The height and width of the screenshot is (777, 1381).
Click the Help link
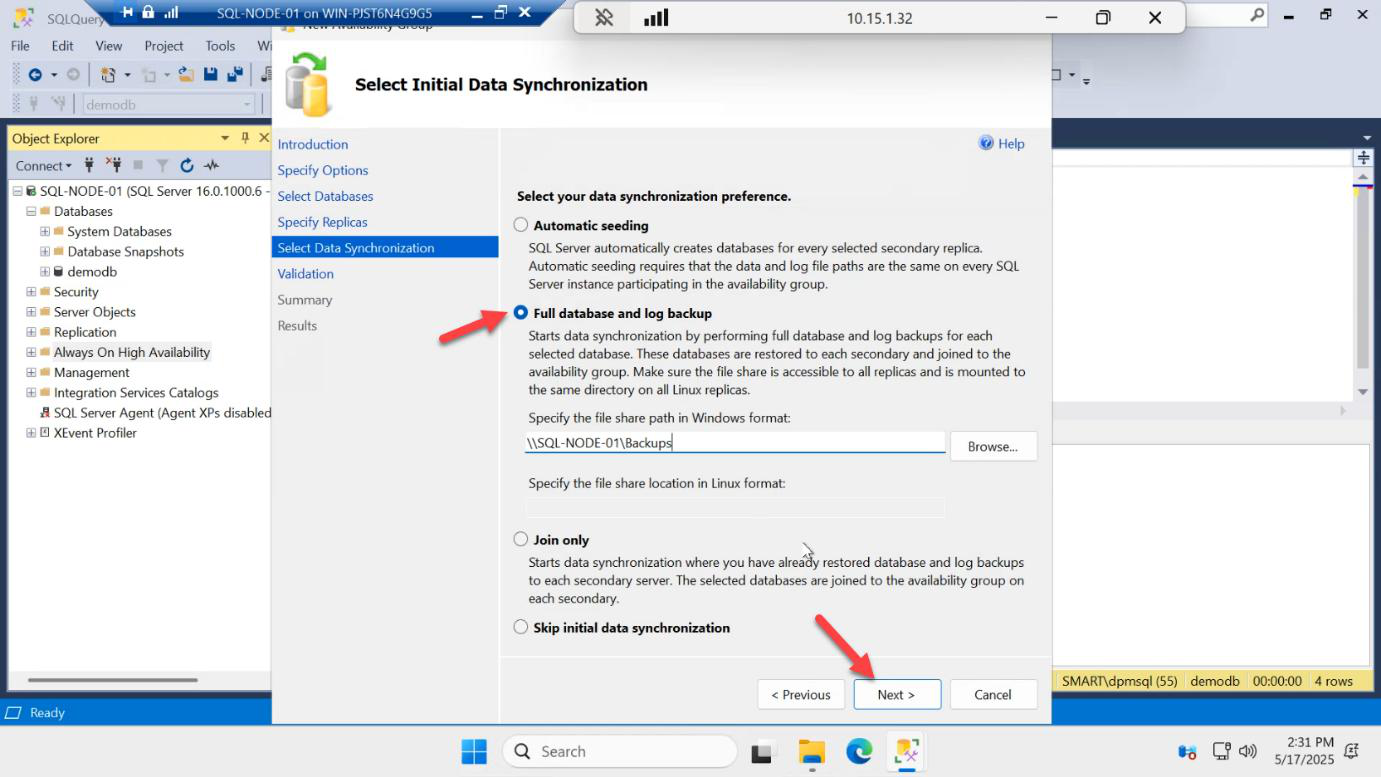(1011, 143)
